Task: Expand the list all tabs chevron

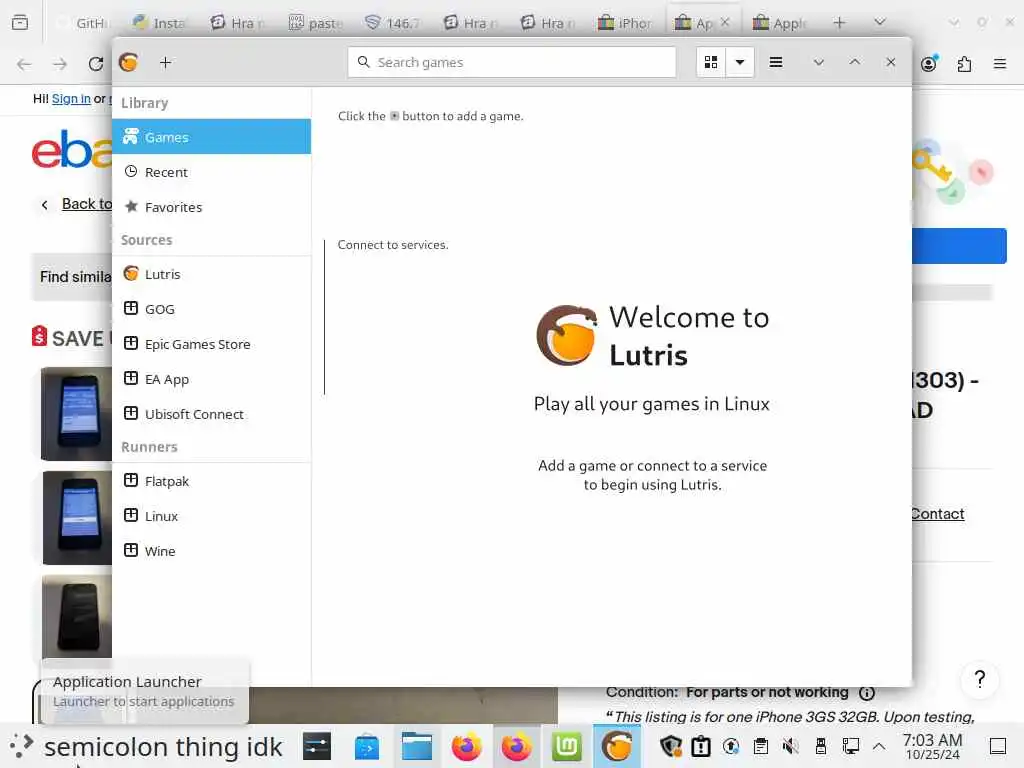Action: pyautogui.click(x=880, y=22)
